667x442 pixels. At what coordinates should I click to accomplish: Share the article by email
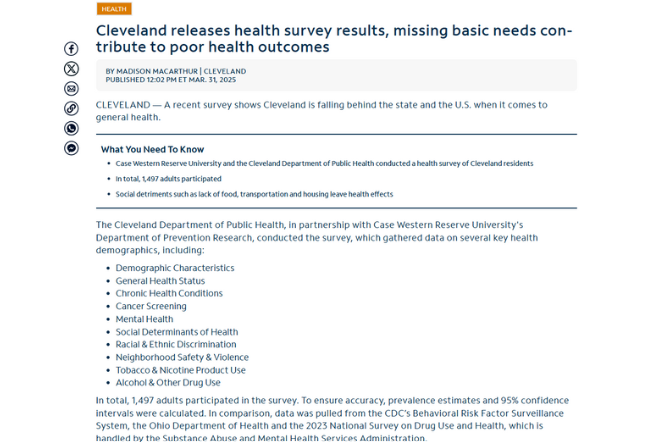pyautogui.click(x=71, y=89)
